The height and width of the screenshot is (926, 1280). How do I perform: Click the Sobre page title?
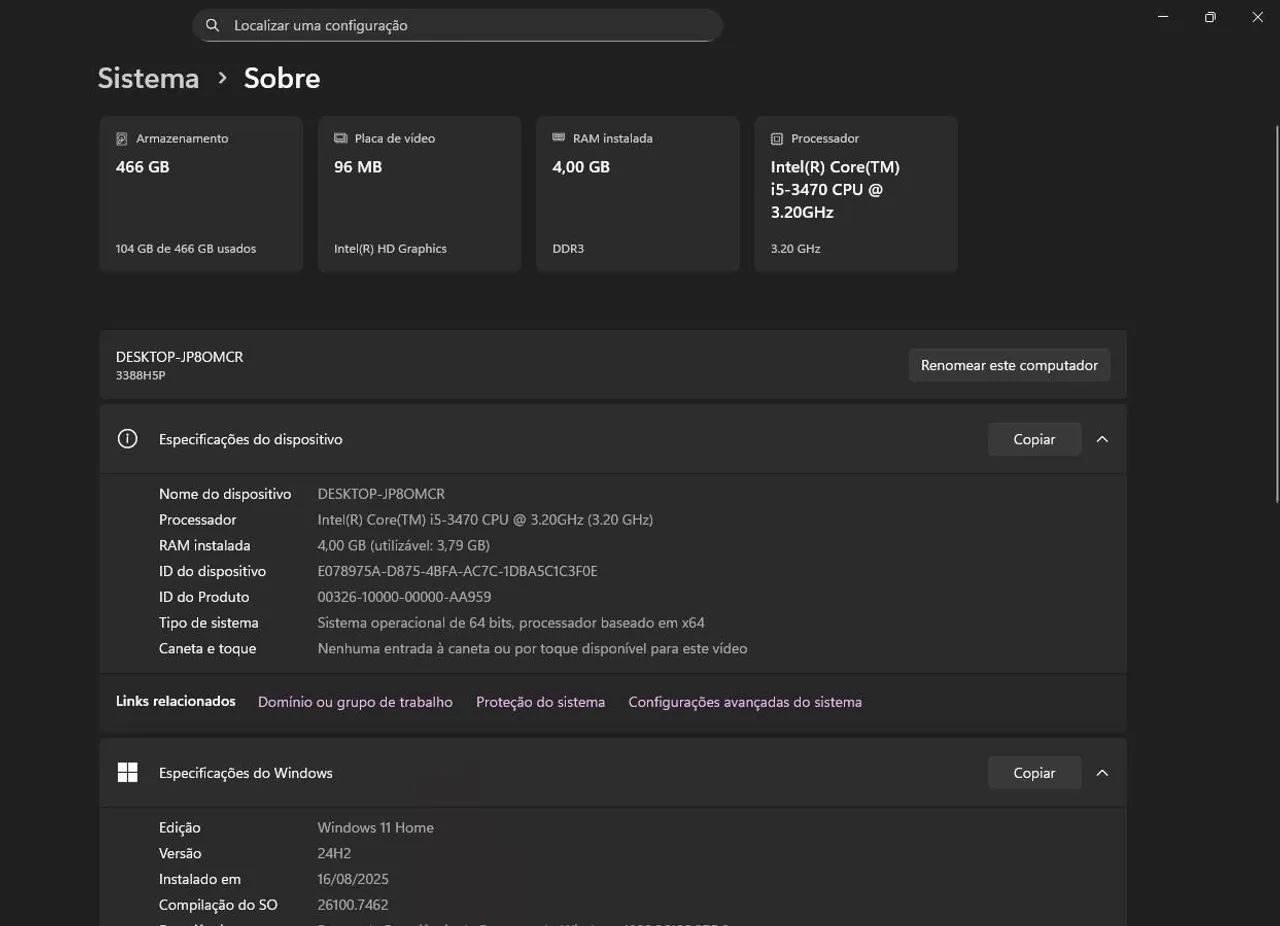282,78
